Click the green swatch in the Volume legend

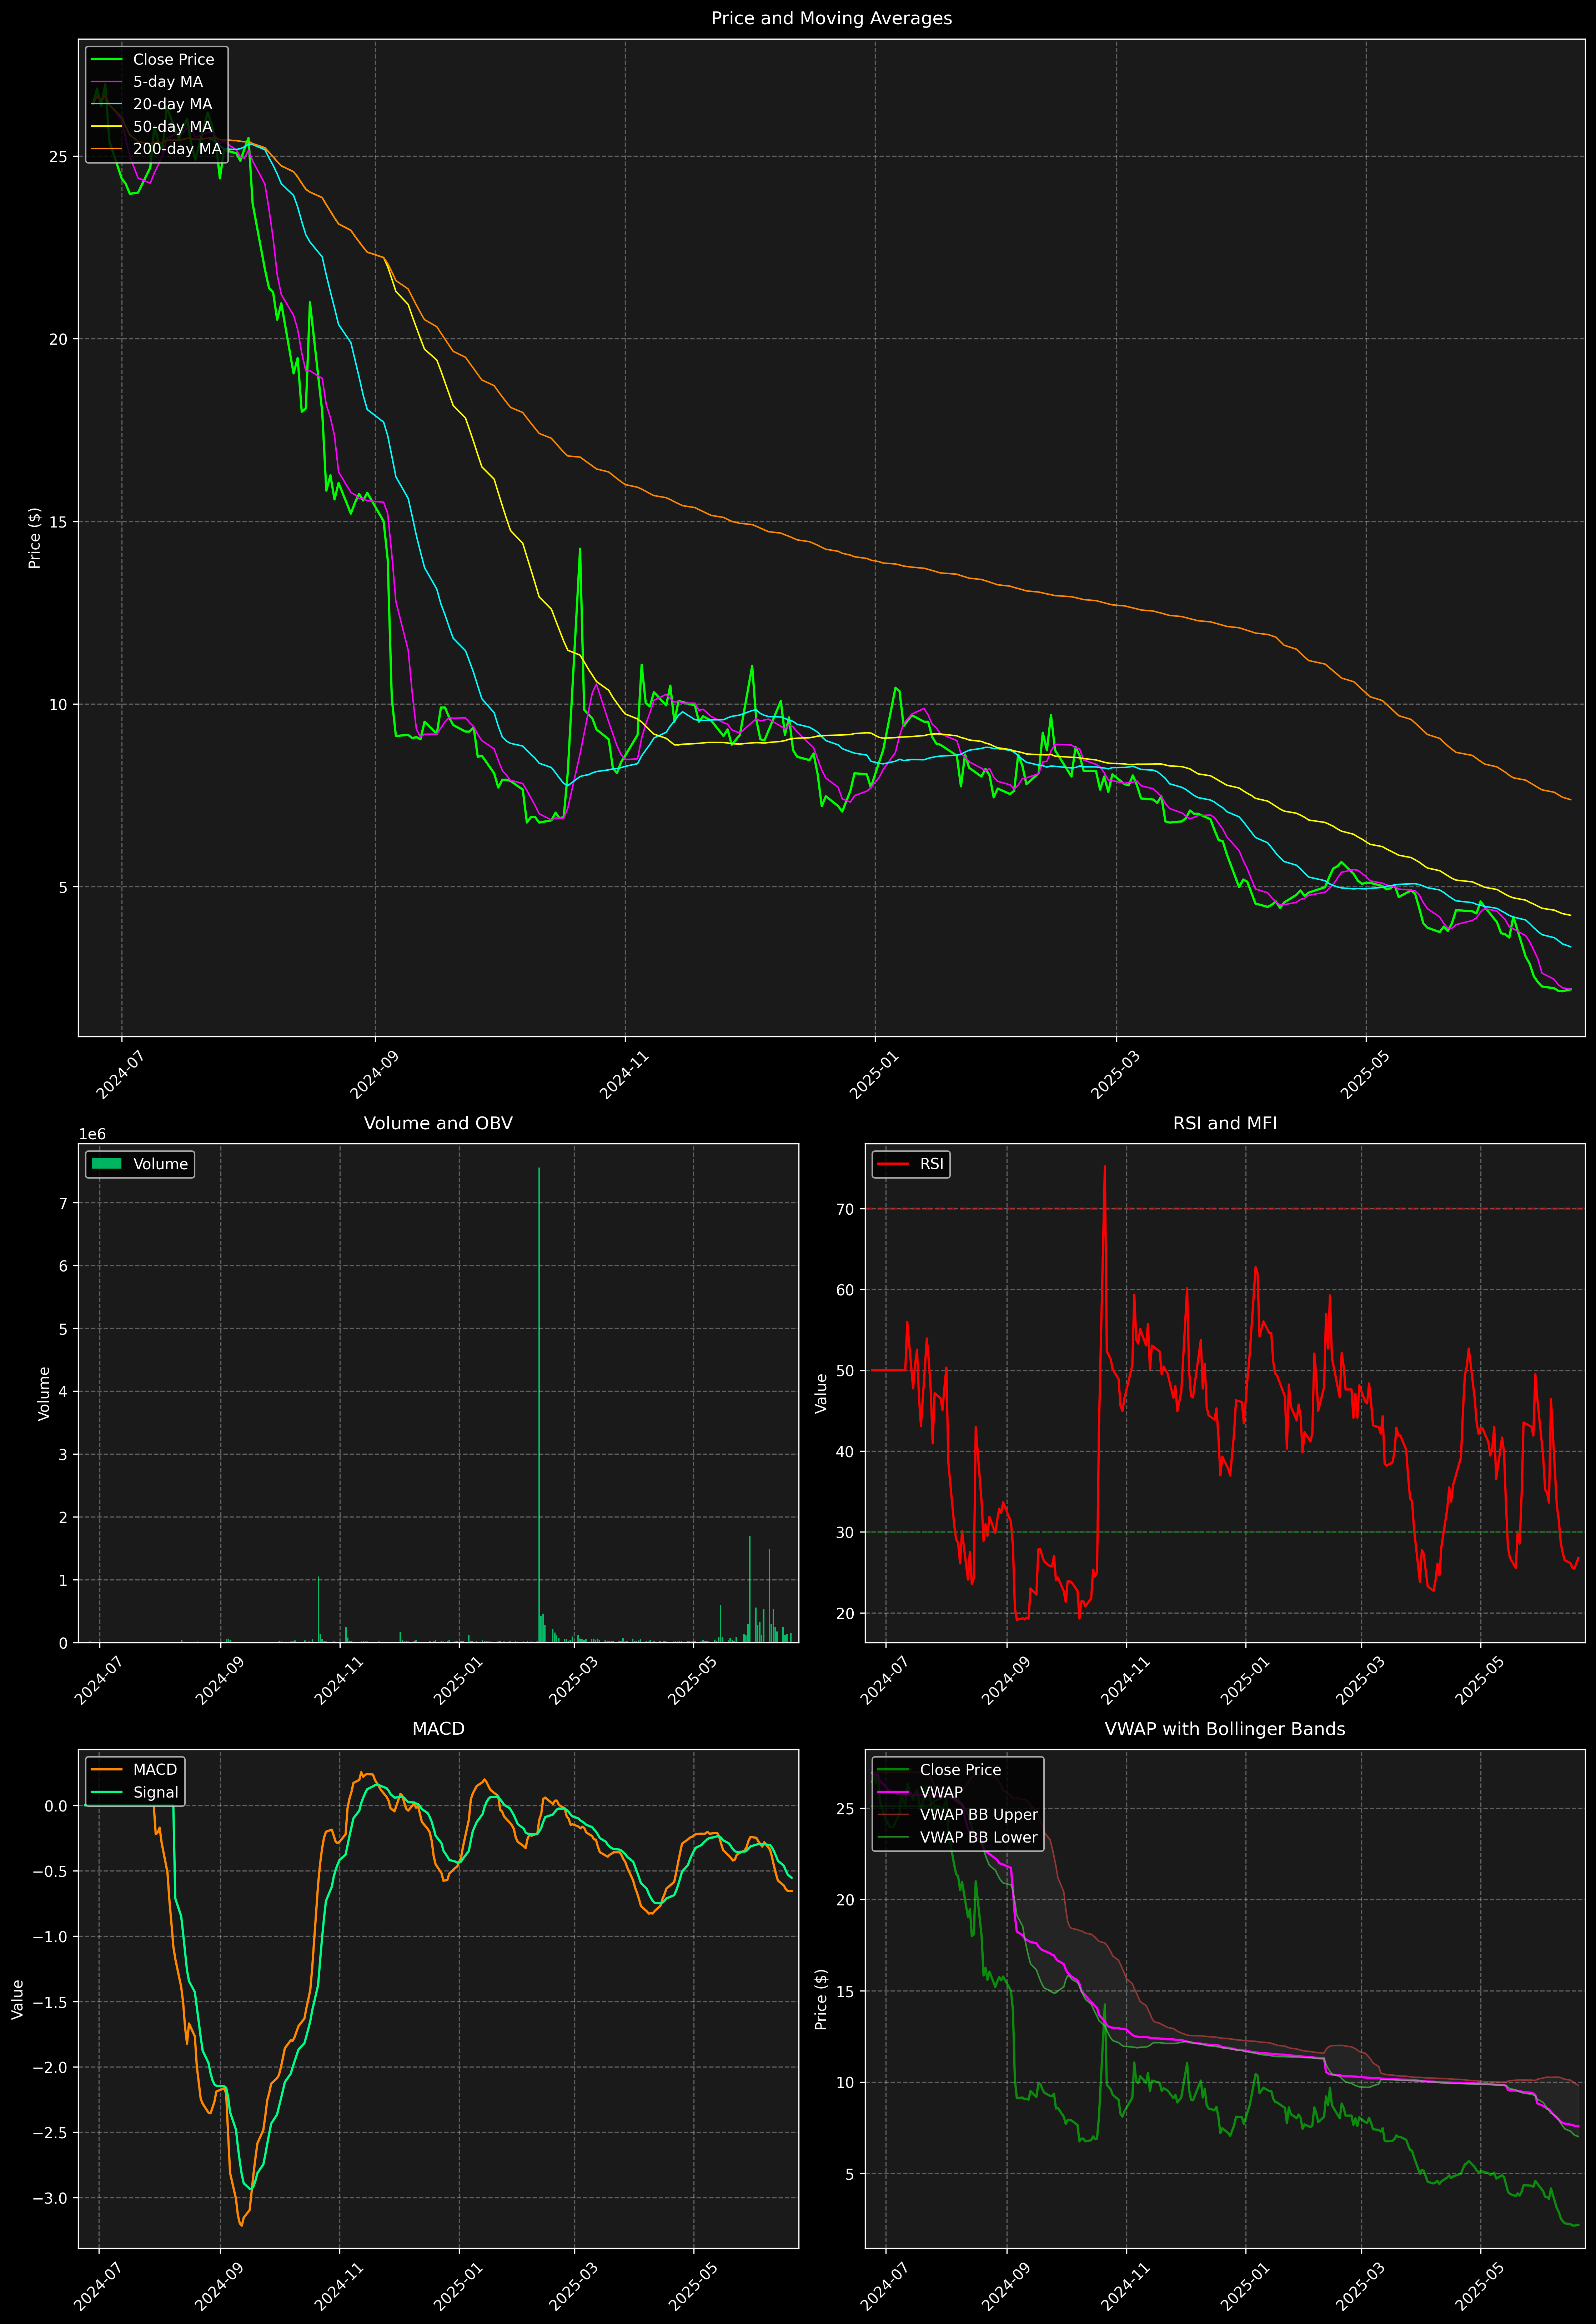pyautogui.click(x=107, y=1164)
